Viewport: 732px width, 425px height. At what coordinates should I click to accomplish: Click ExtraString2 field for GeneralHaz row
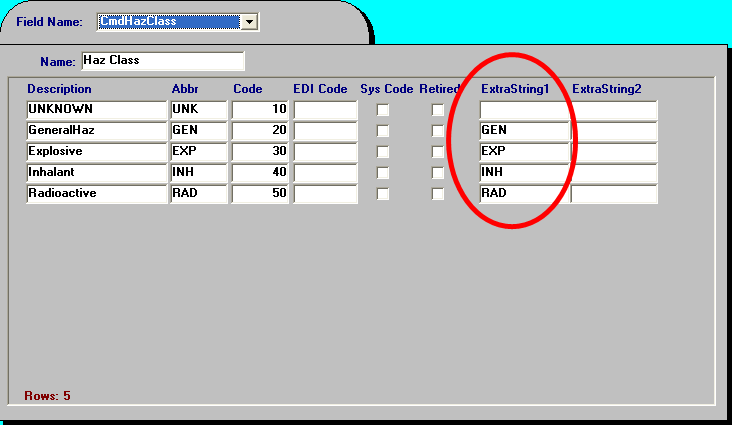614,131
